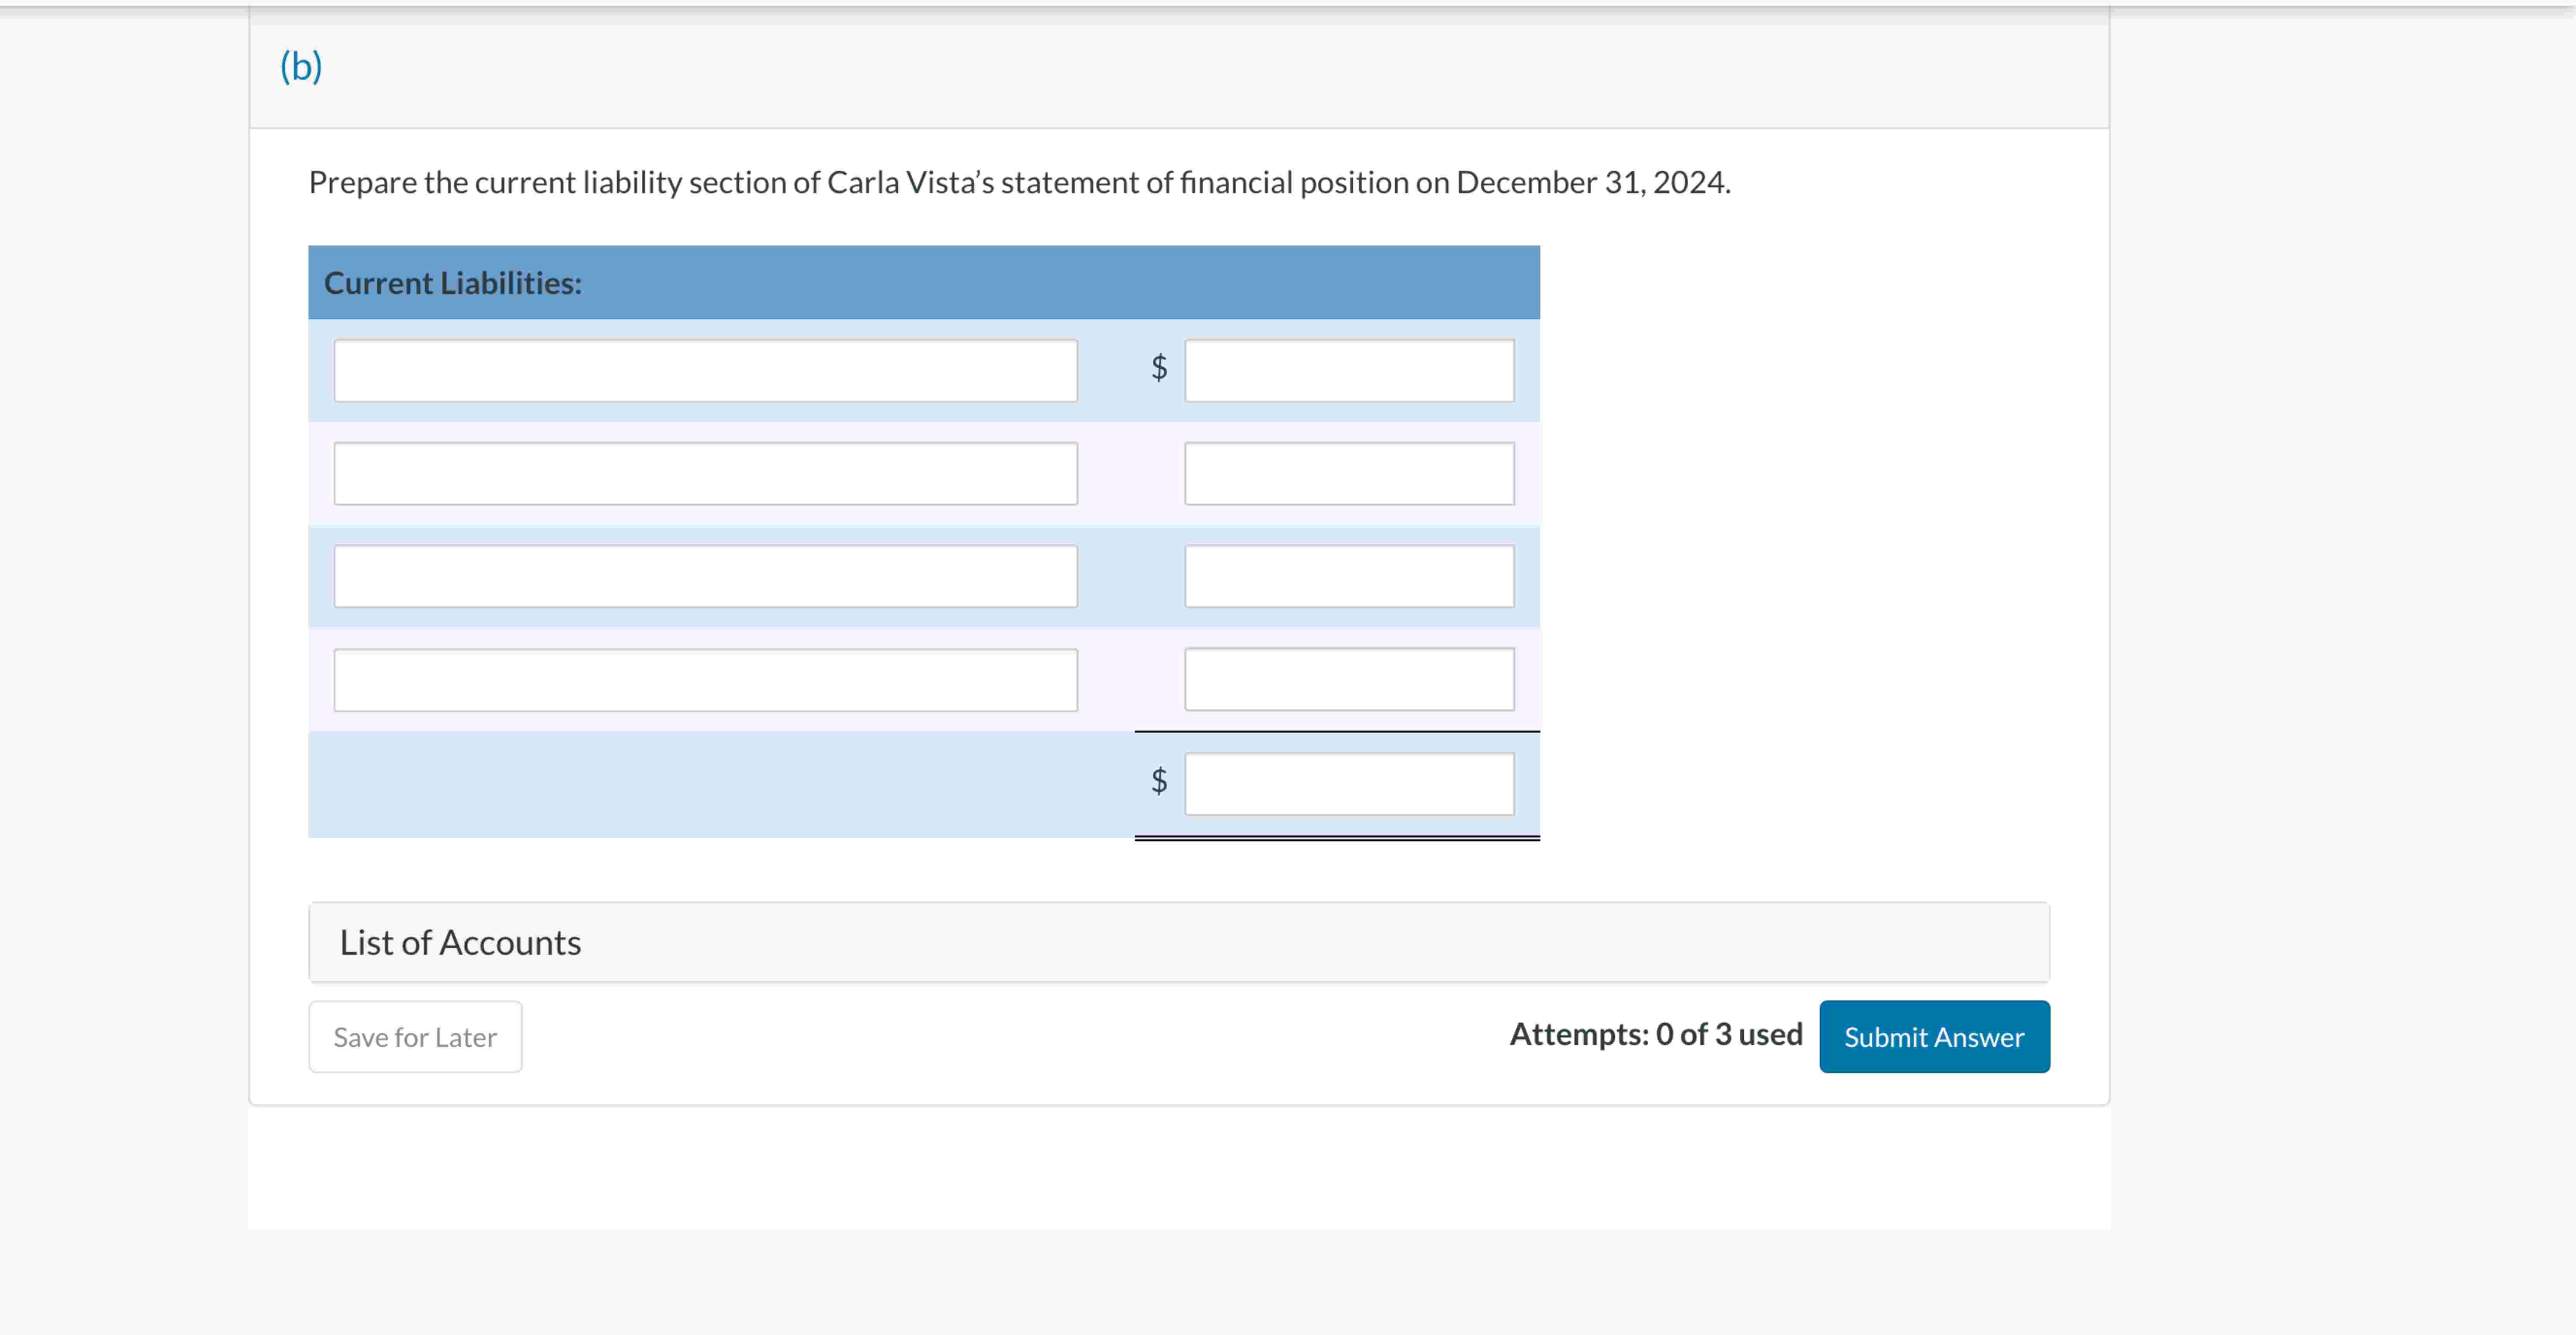Click the first amount field beside the $
Screen dimensions: 2576x1335
pyautogui.click(x=1349, y=370)
